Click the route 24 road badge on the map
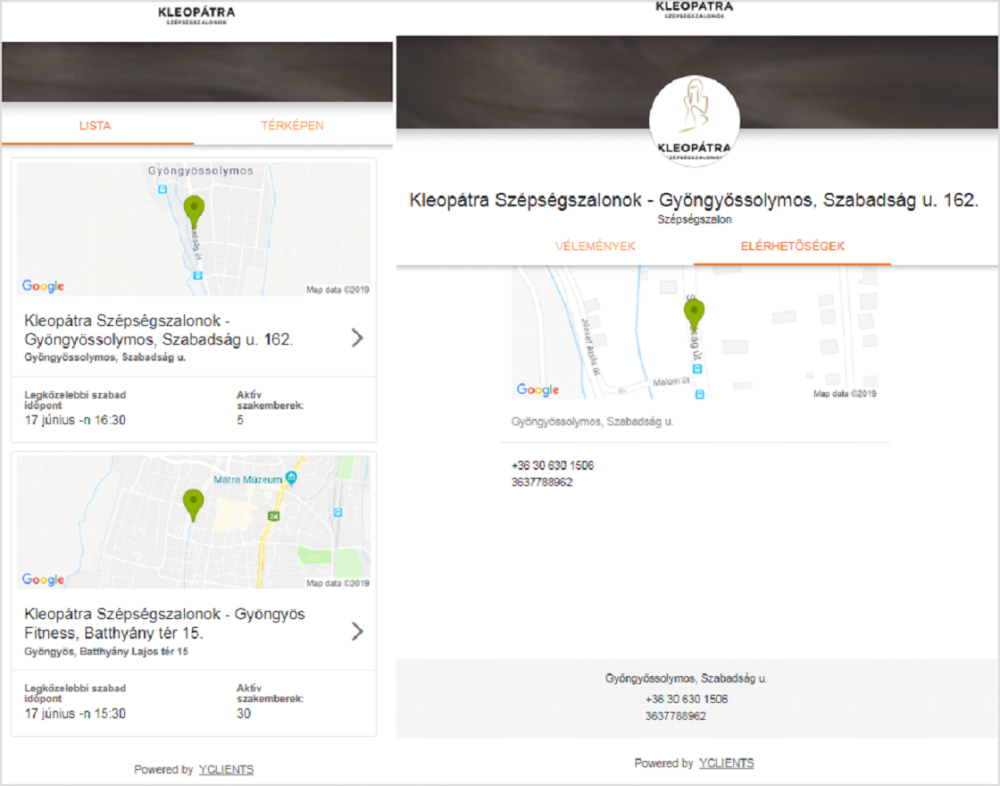The height and width of the screenshot is (786, 1000). [274, 515]
